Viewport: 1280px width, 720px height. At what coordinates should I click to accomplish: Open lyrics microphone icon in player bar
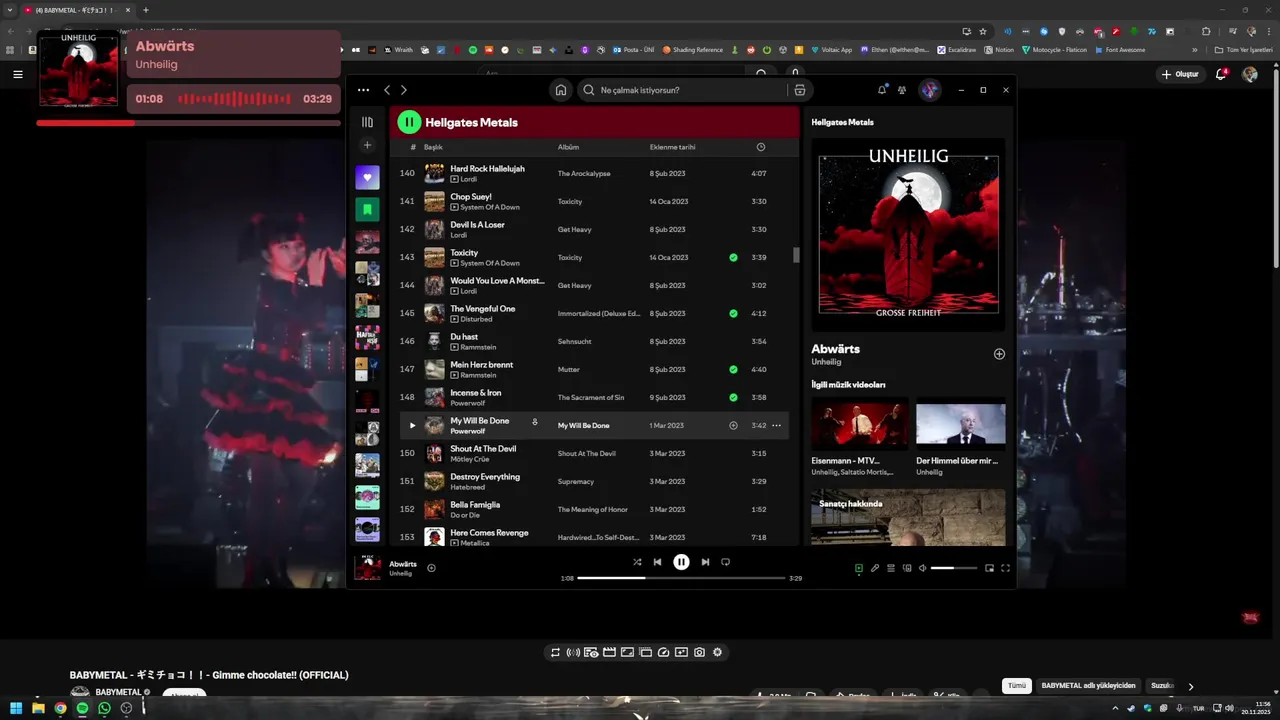[875, 568]
